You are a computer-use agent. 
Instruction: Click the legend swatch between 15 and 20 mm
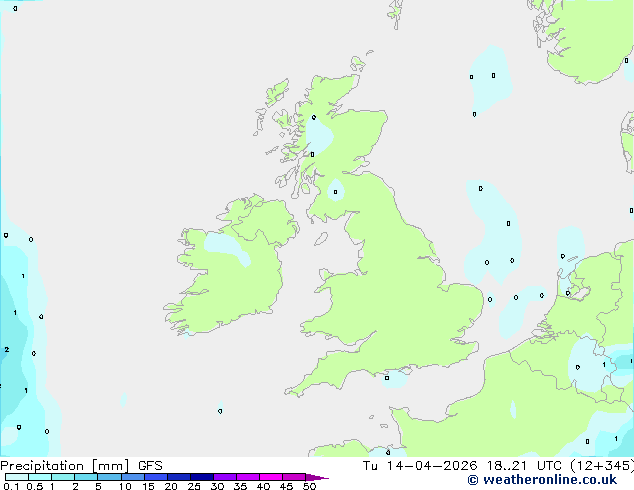click(156, 477)
